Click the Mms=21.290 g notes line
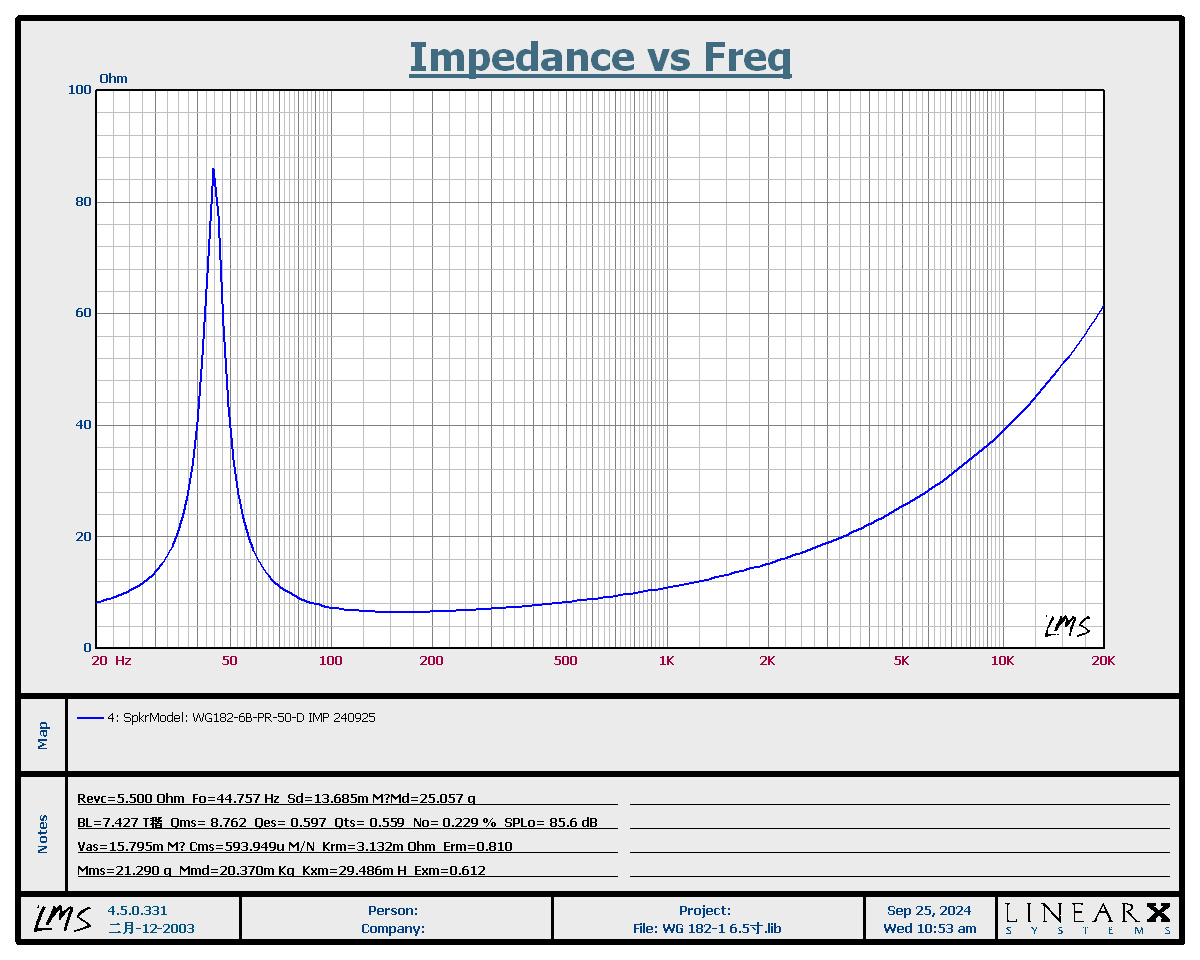Image resolution: width=1200 pixels, height=960 pixels. pos(282,870)
